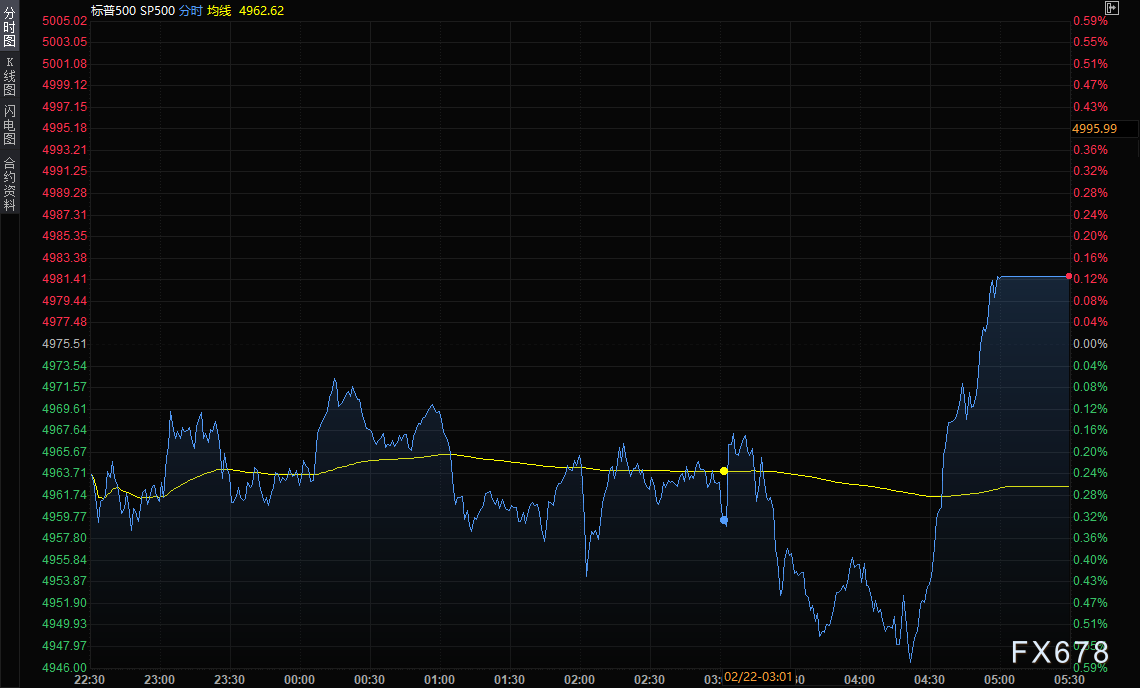Click the red latest-price dot at chart end

[1069, 276]
